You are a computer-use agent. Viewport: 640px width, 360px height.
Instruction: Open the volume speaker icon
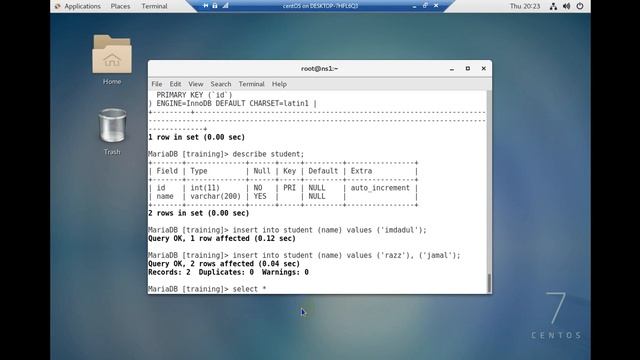567,6
